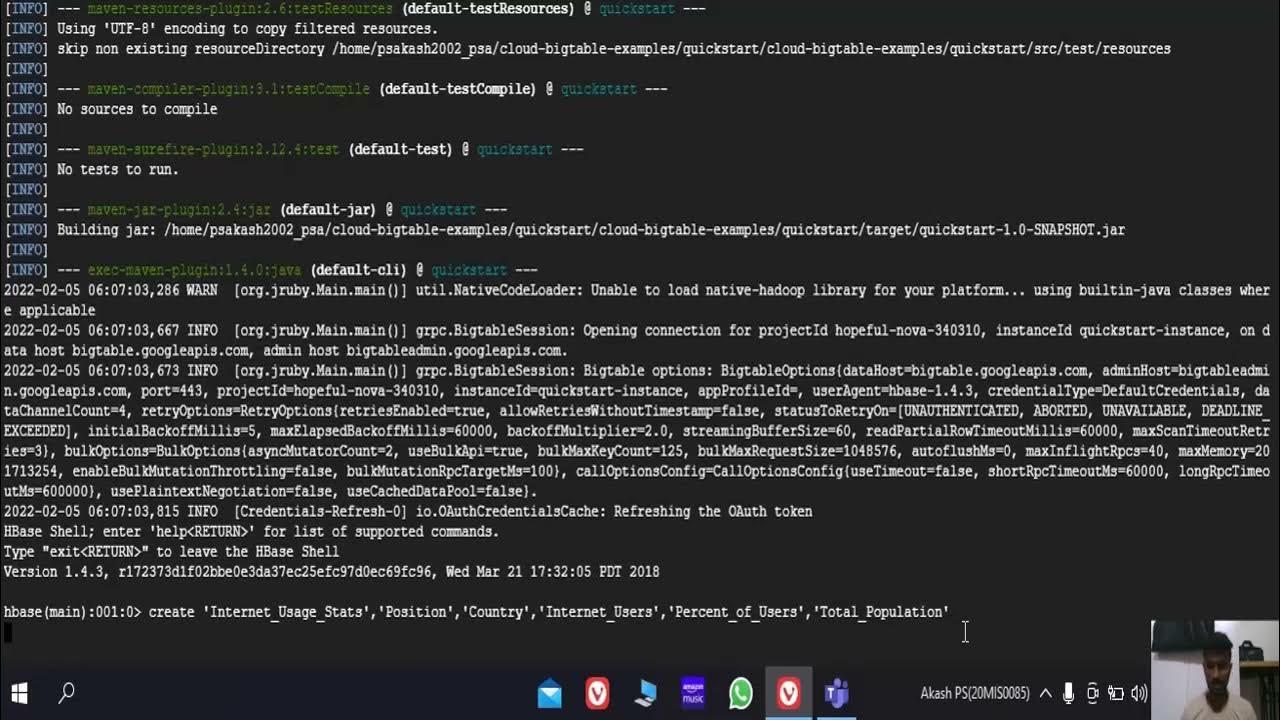Click 'maven-resources-plugin:2.6:testResources' text
Image resolution: width=1280 pixels, height=720 pixels.
[240, 9]
